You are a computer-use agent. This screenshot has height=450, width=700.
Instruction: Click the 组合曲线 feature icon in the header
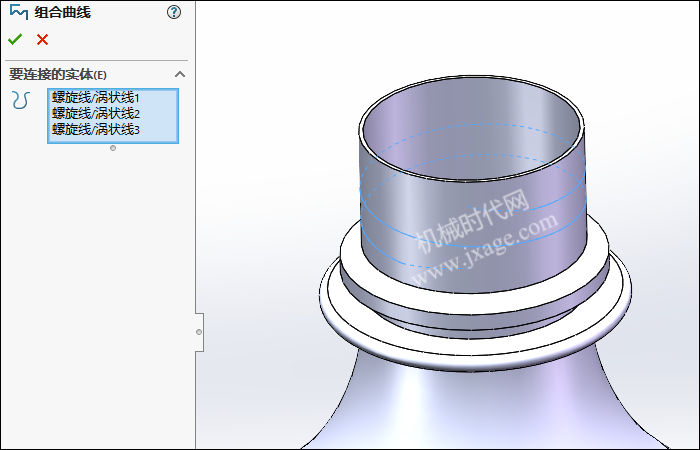click(x=19, y=12)
